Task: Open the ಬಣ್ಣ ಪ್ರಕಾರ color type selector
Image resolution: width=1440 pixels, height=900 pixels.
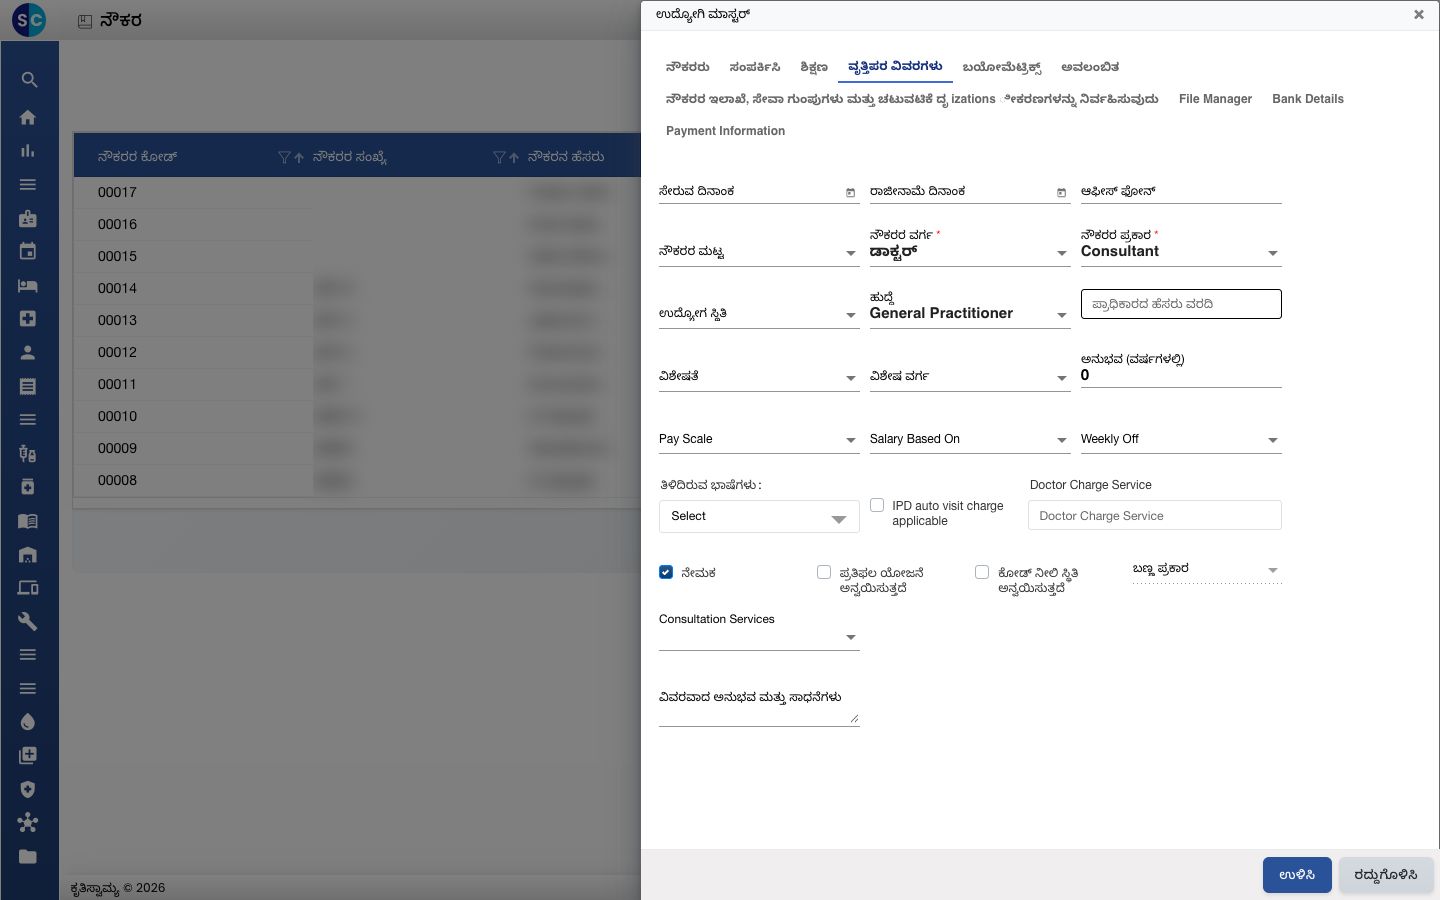Action: [1207, 570]
